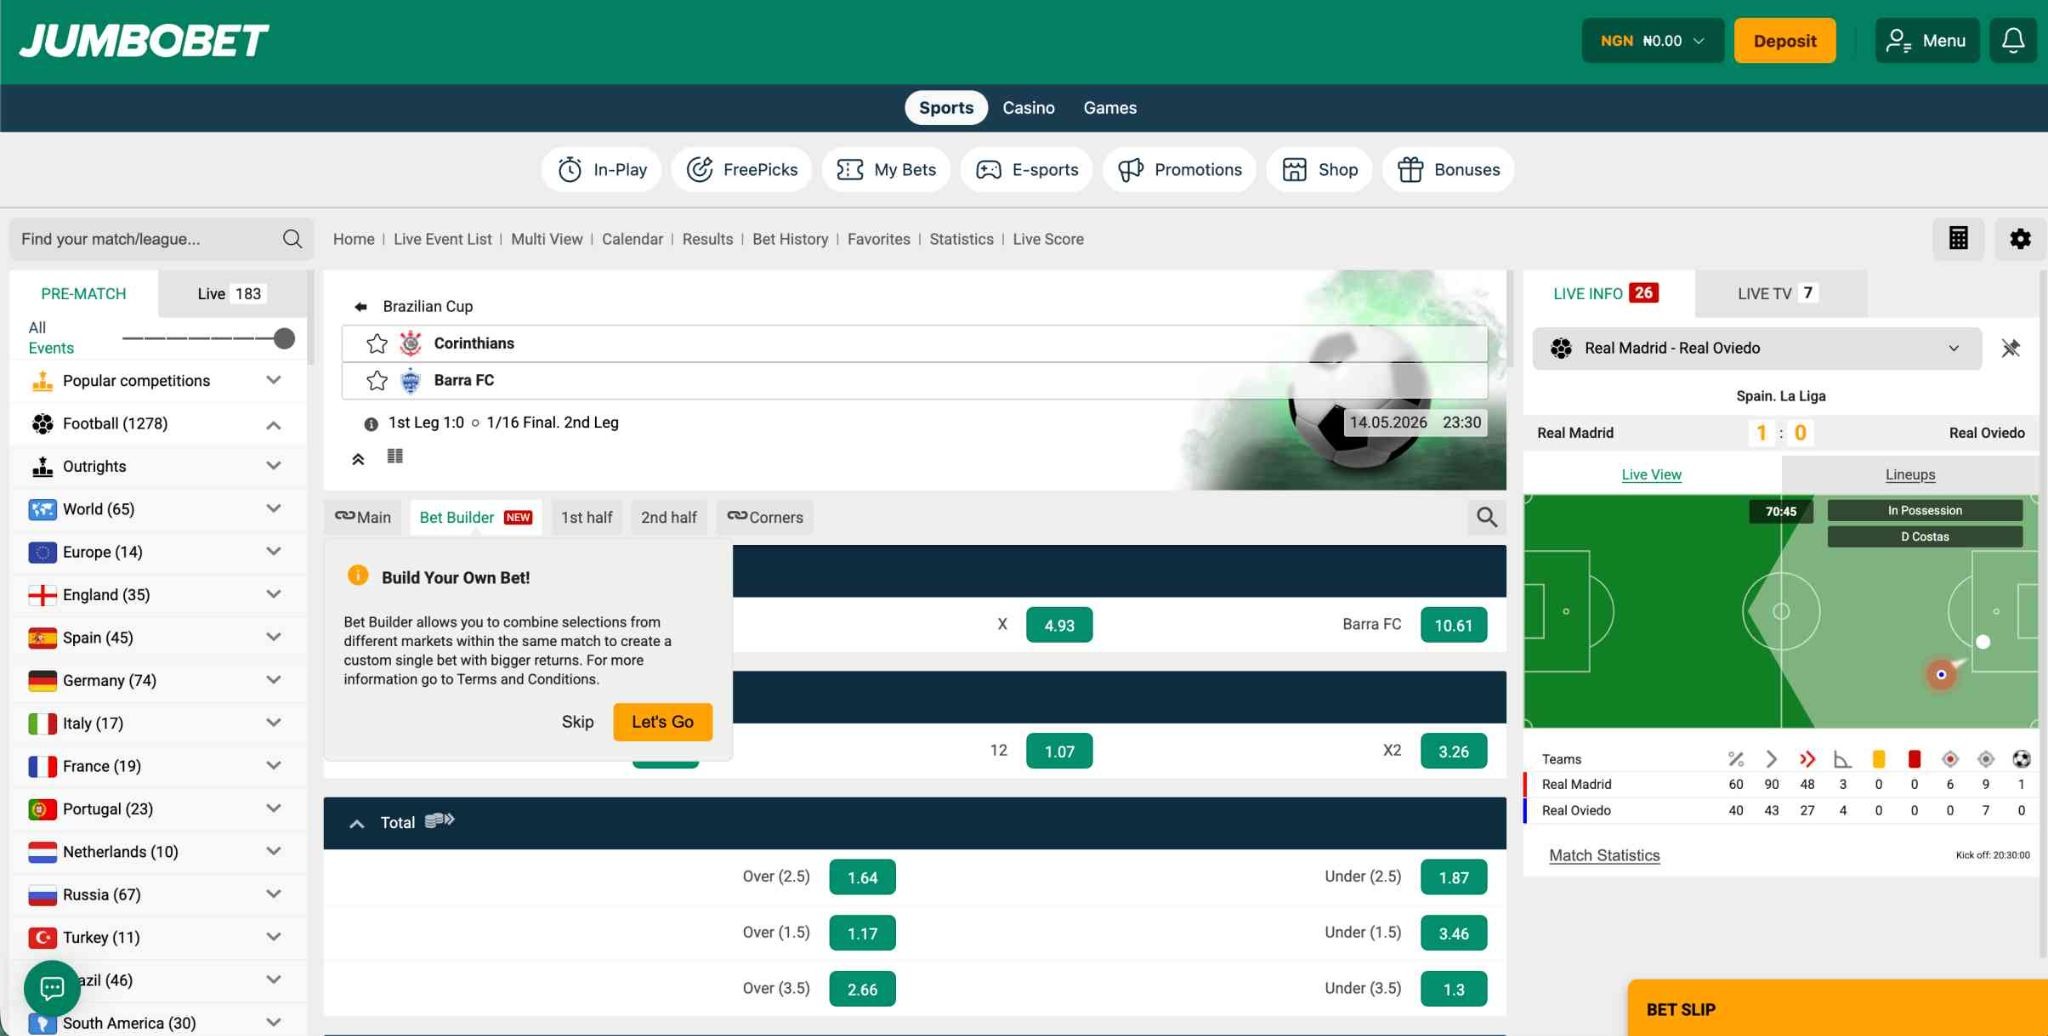Image resolution: width=2048 pixels, height=1036 pixels.
Task: Click the Total cash-out coins icon
Action: pyautogui.click(x=440, y=821)
